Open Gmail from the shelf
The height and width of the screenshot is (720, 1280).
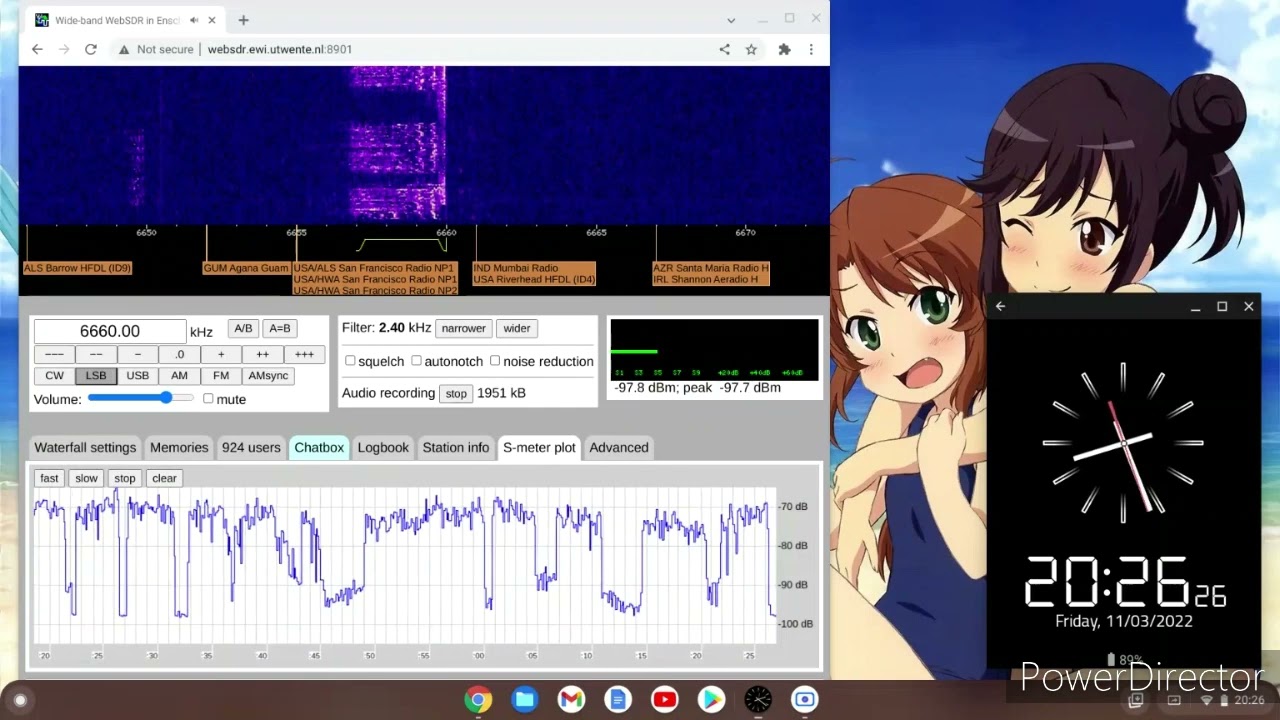tap(571, 700)
